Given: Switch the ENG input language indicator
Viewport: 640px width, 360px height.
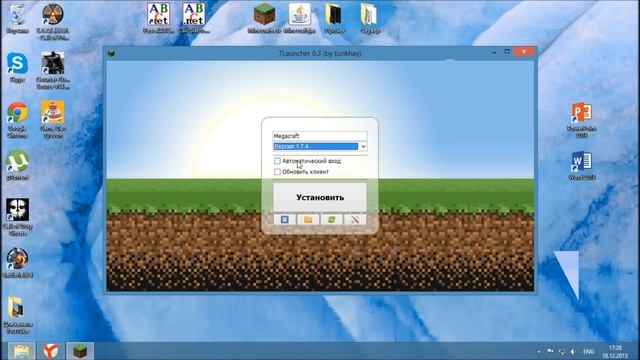Looking at the screenshot, I should tap(589, 351).
